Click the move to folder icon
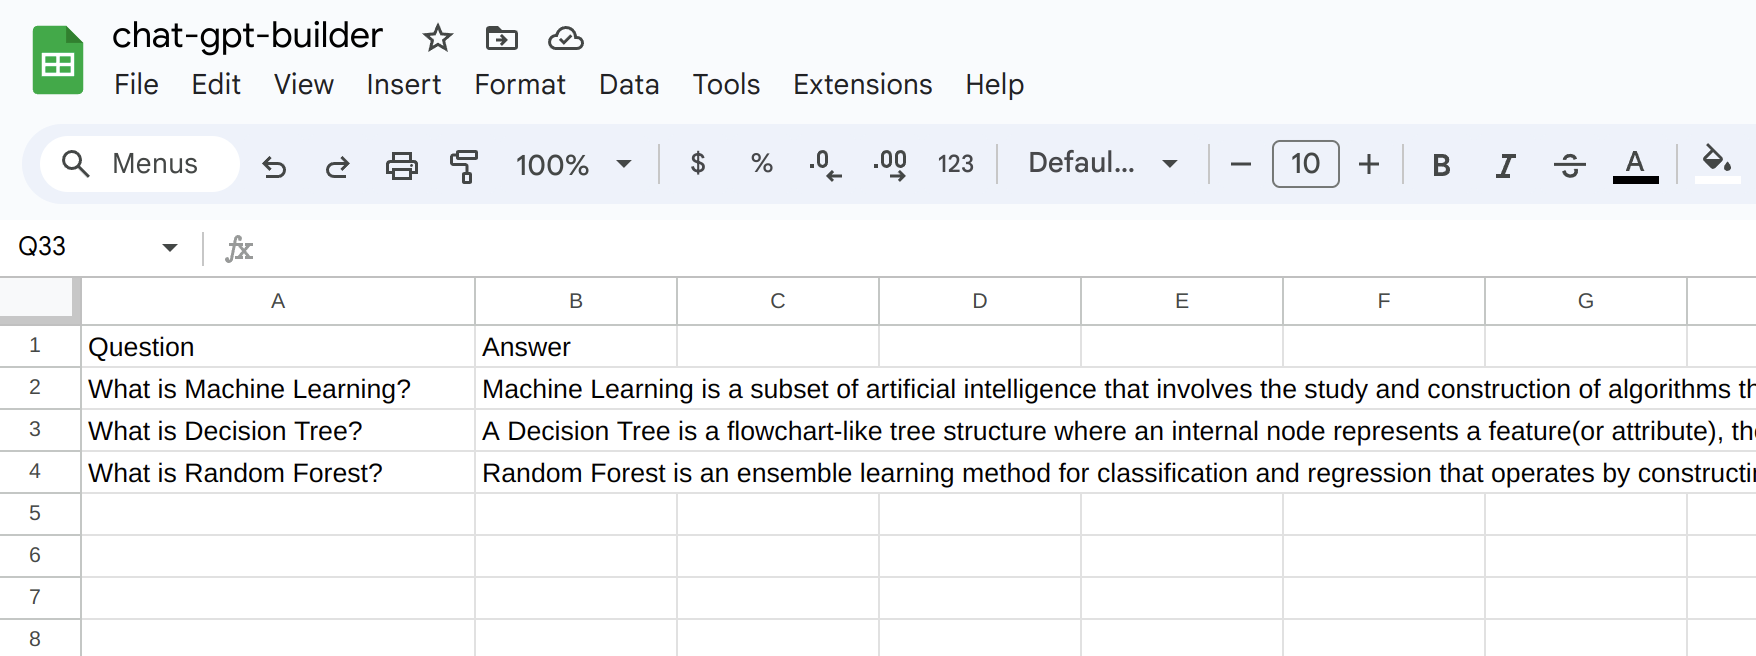 click(501, 39)
